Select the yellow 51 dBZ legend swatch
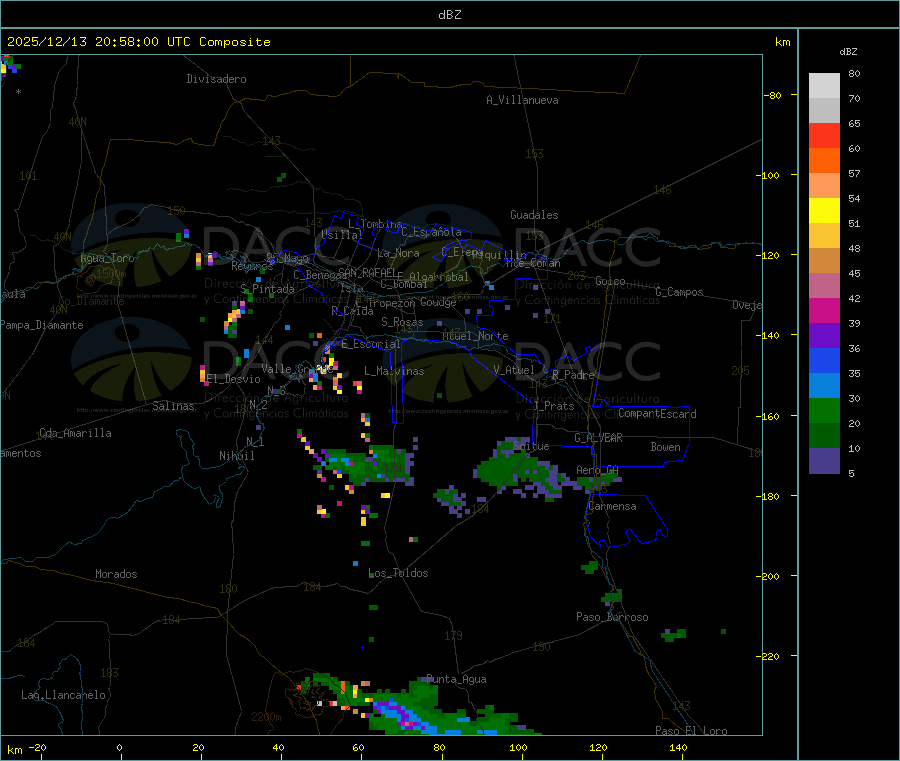This screenshot has height=761, width=900. (824, 211)
